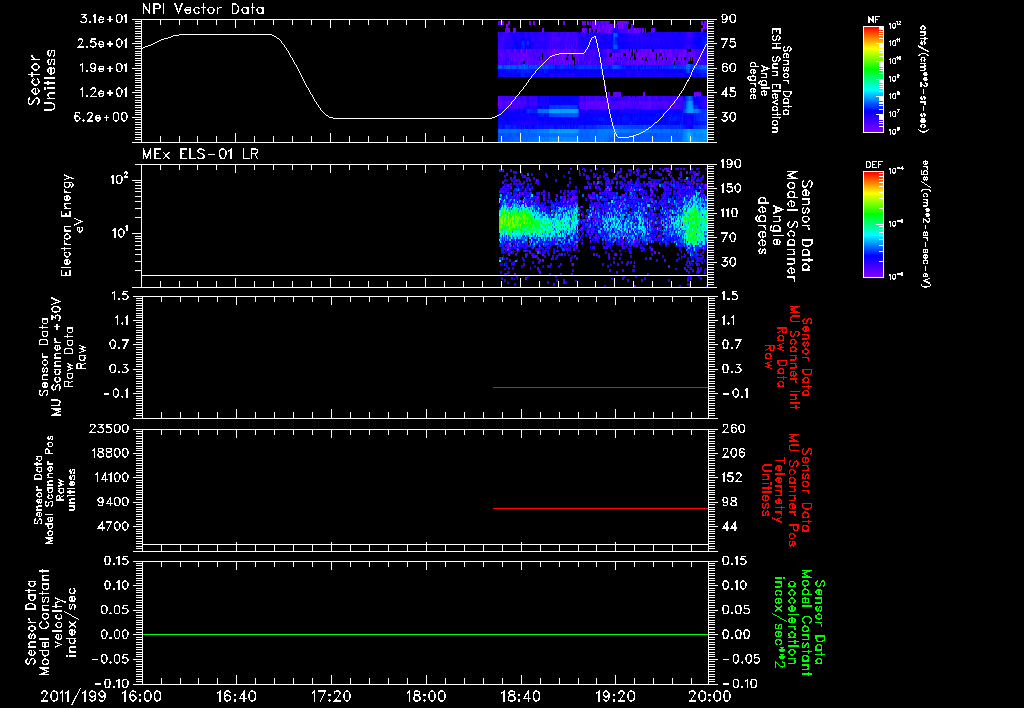The height and width of the screenshot is (708, 1024).
Task: Select the '2.5e+01' sector axis value
Action: click(104, 43)
